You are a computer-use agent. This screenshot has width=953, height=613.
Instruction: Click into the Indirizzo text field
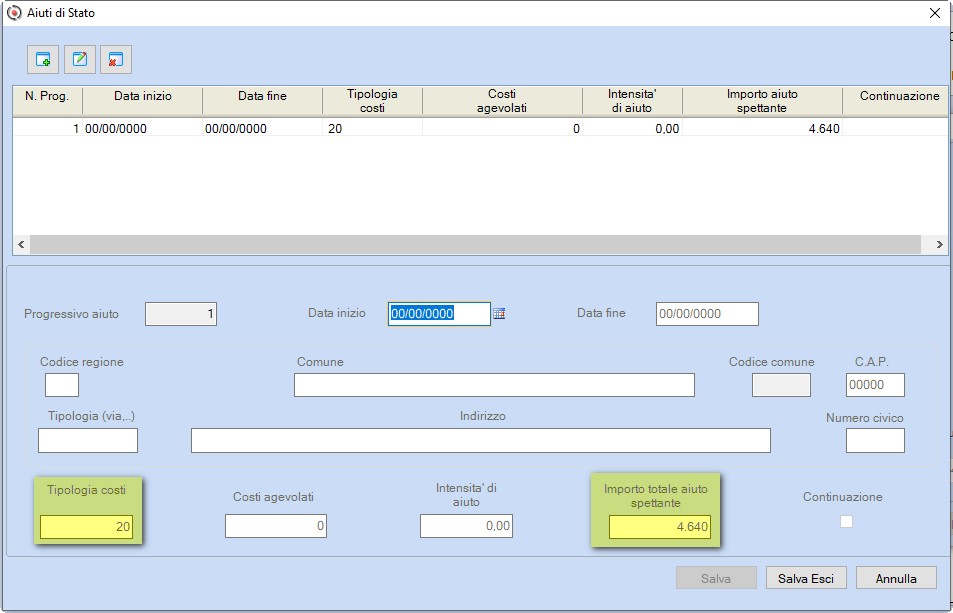click(x=481, y=440)
